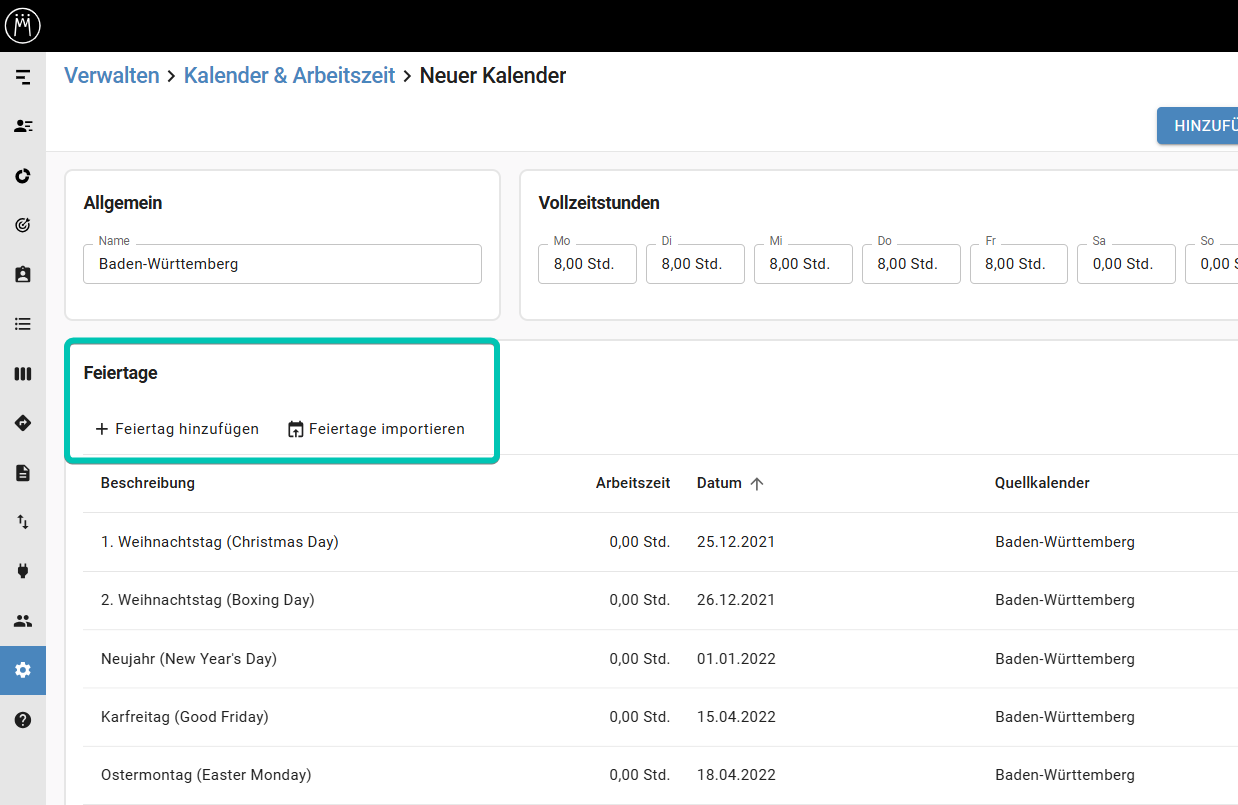
Task: Open the people group sidebar icon
Action: pyautogui.click(x=23, y=621)
